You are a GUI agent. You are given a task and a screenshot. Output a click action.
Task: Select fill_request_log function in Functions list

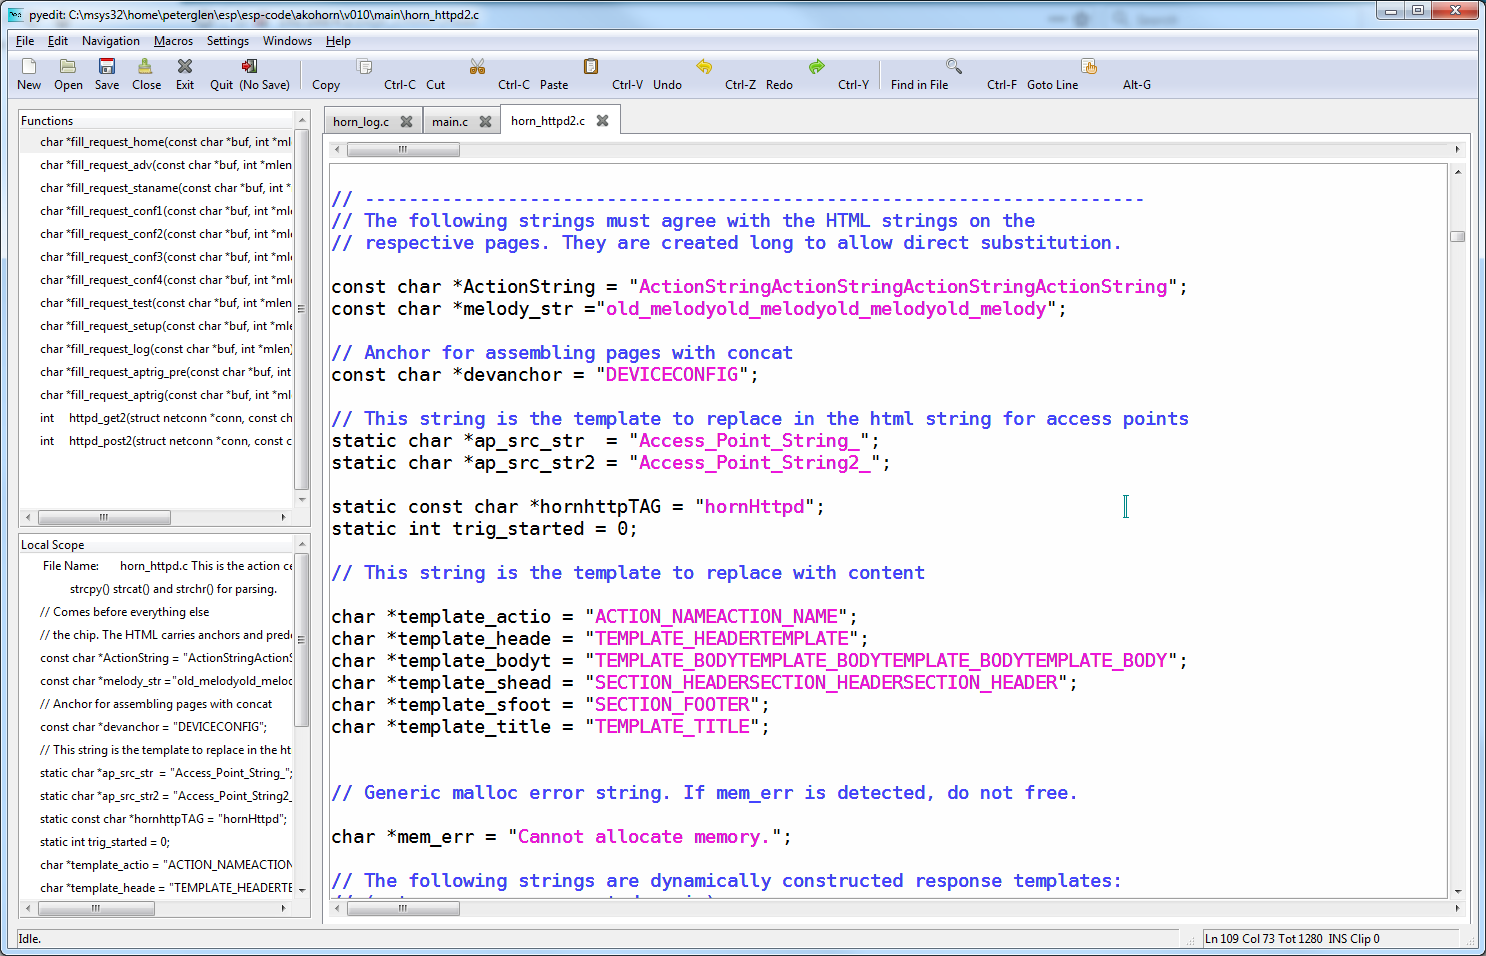[x=165, y=349]
